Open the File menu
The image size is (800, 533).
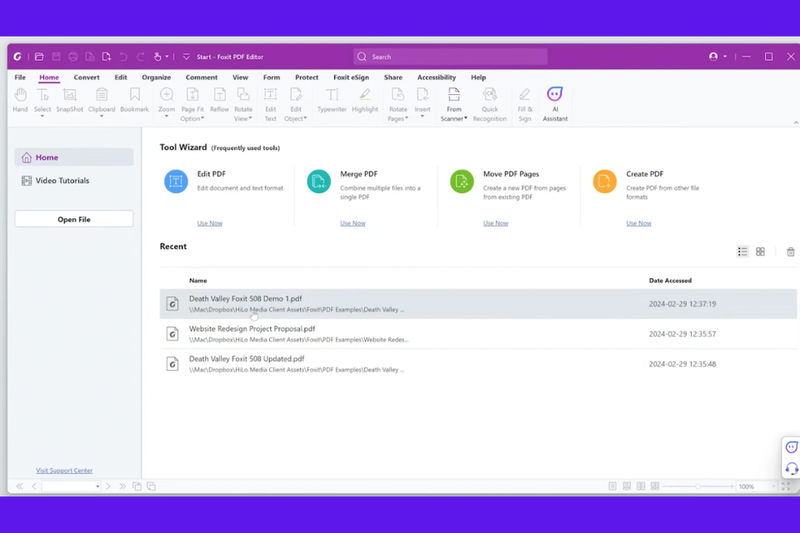coord(20,78)
